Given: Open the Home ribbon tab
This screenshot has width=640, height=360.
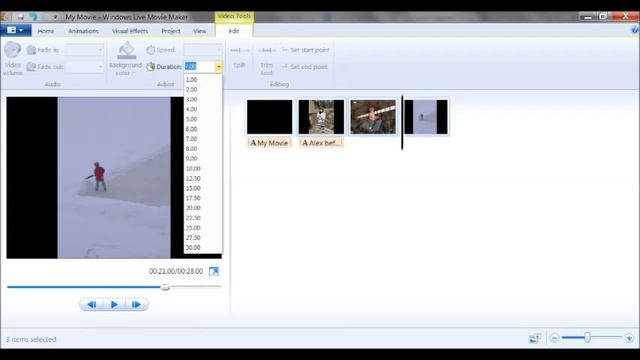Looking at the screenshot, I should tap(46, 31).
